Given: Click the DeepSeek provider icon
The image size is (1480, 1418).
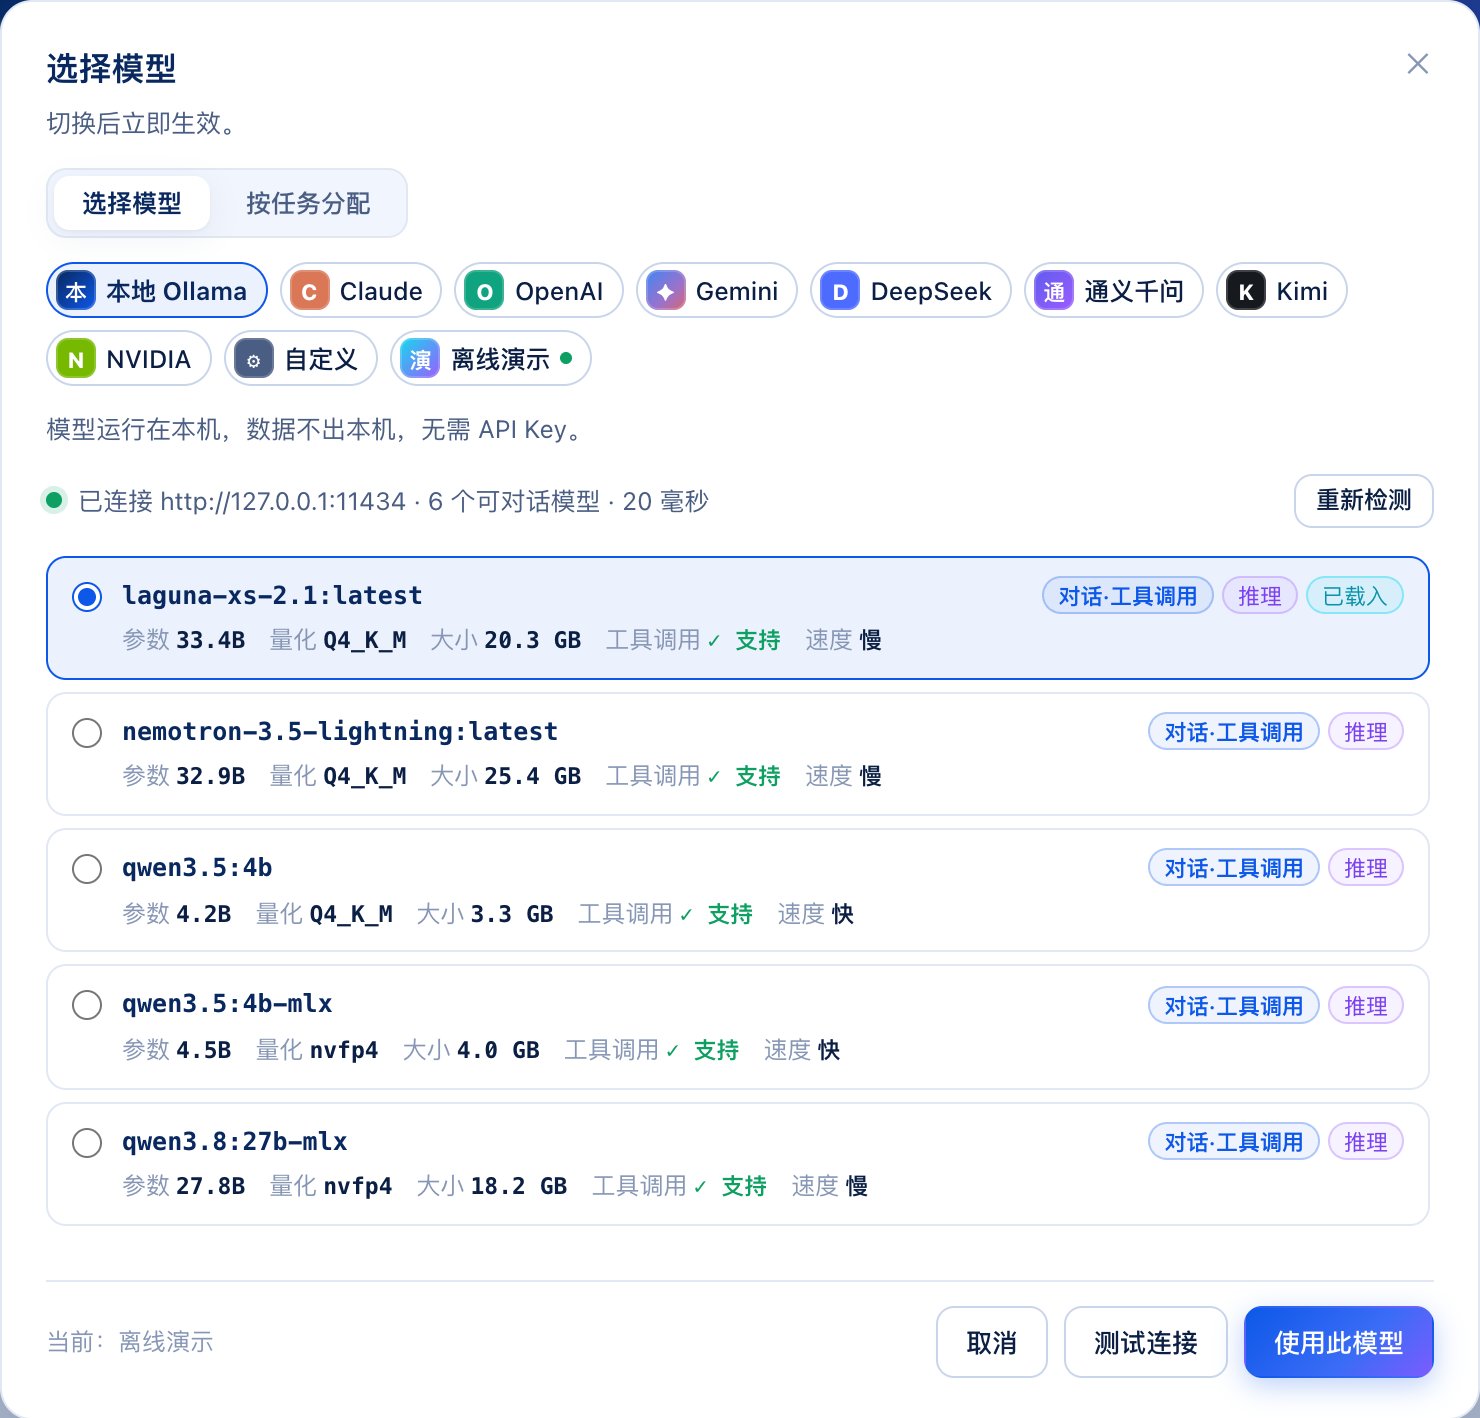Looking at the screenshot, I should pyautogui.click(x=840, y=291).
